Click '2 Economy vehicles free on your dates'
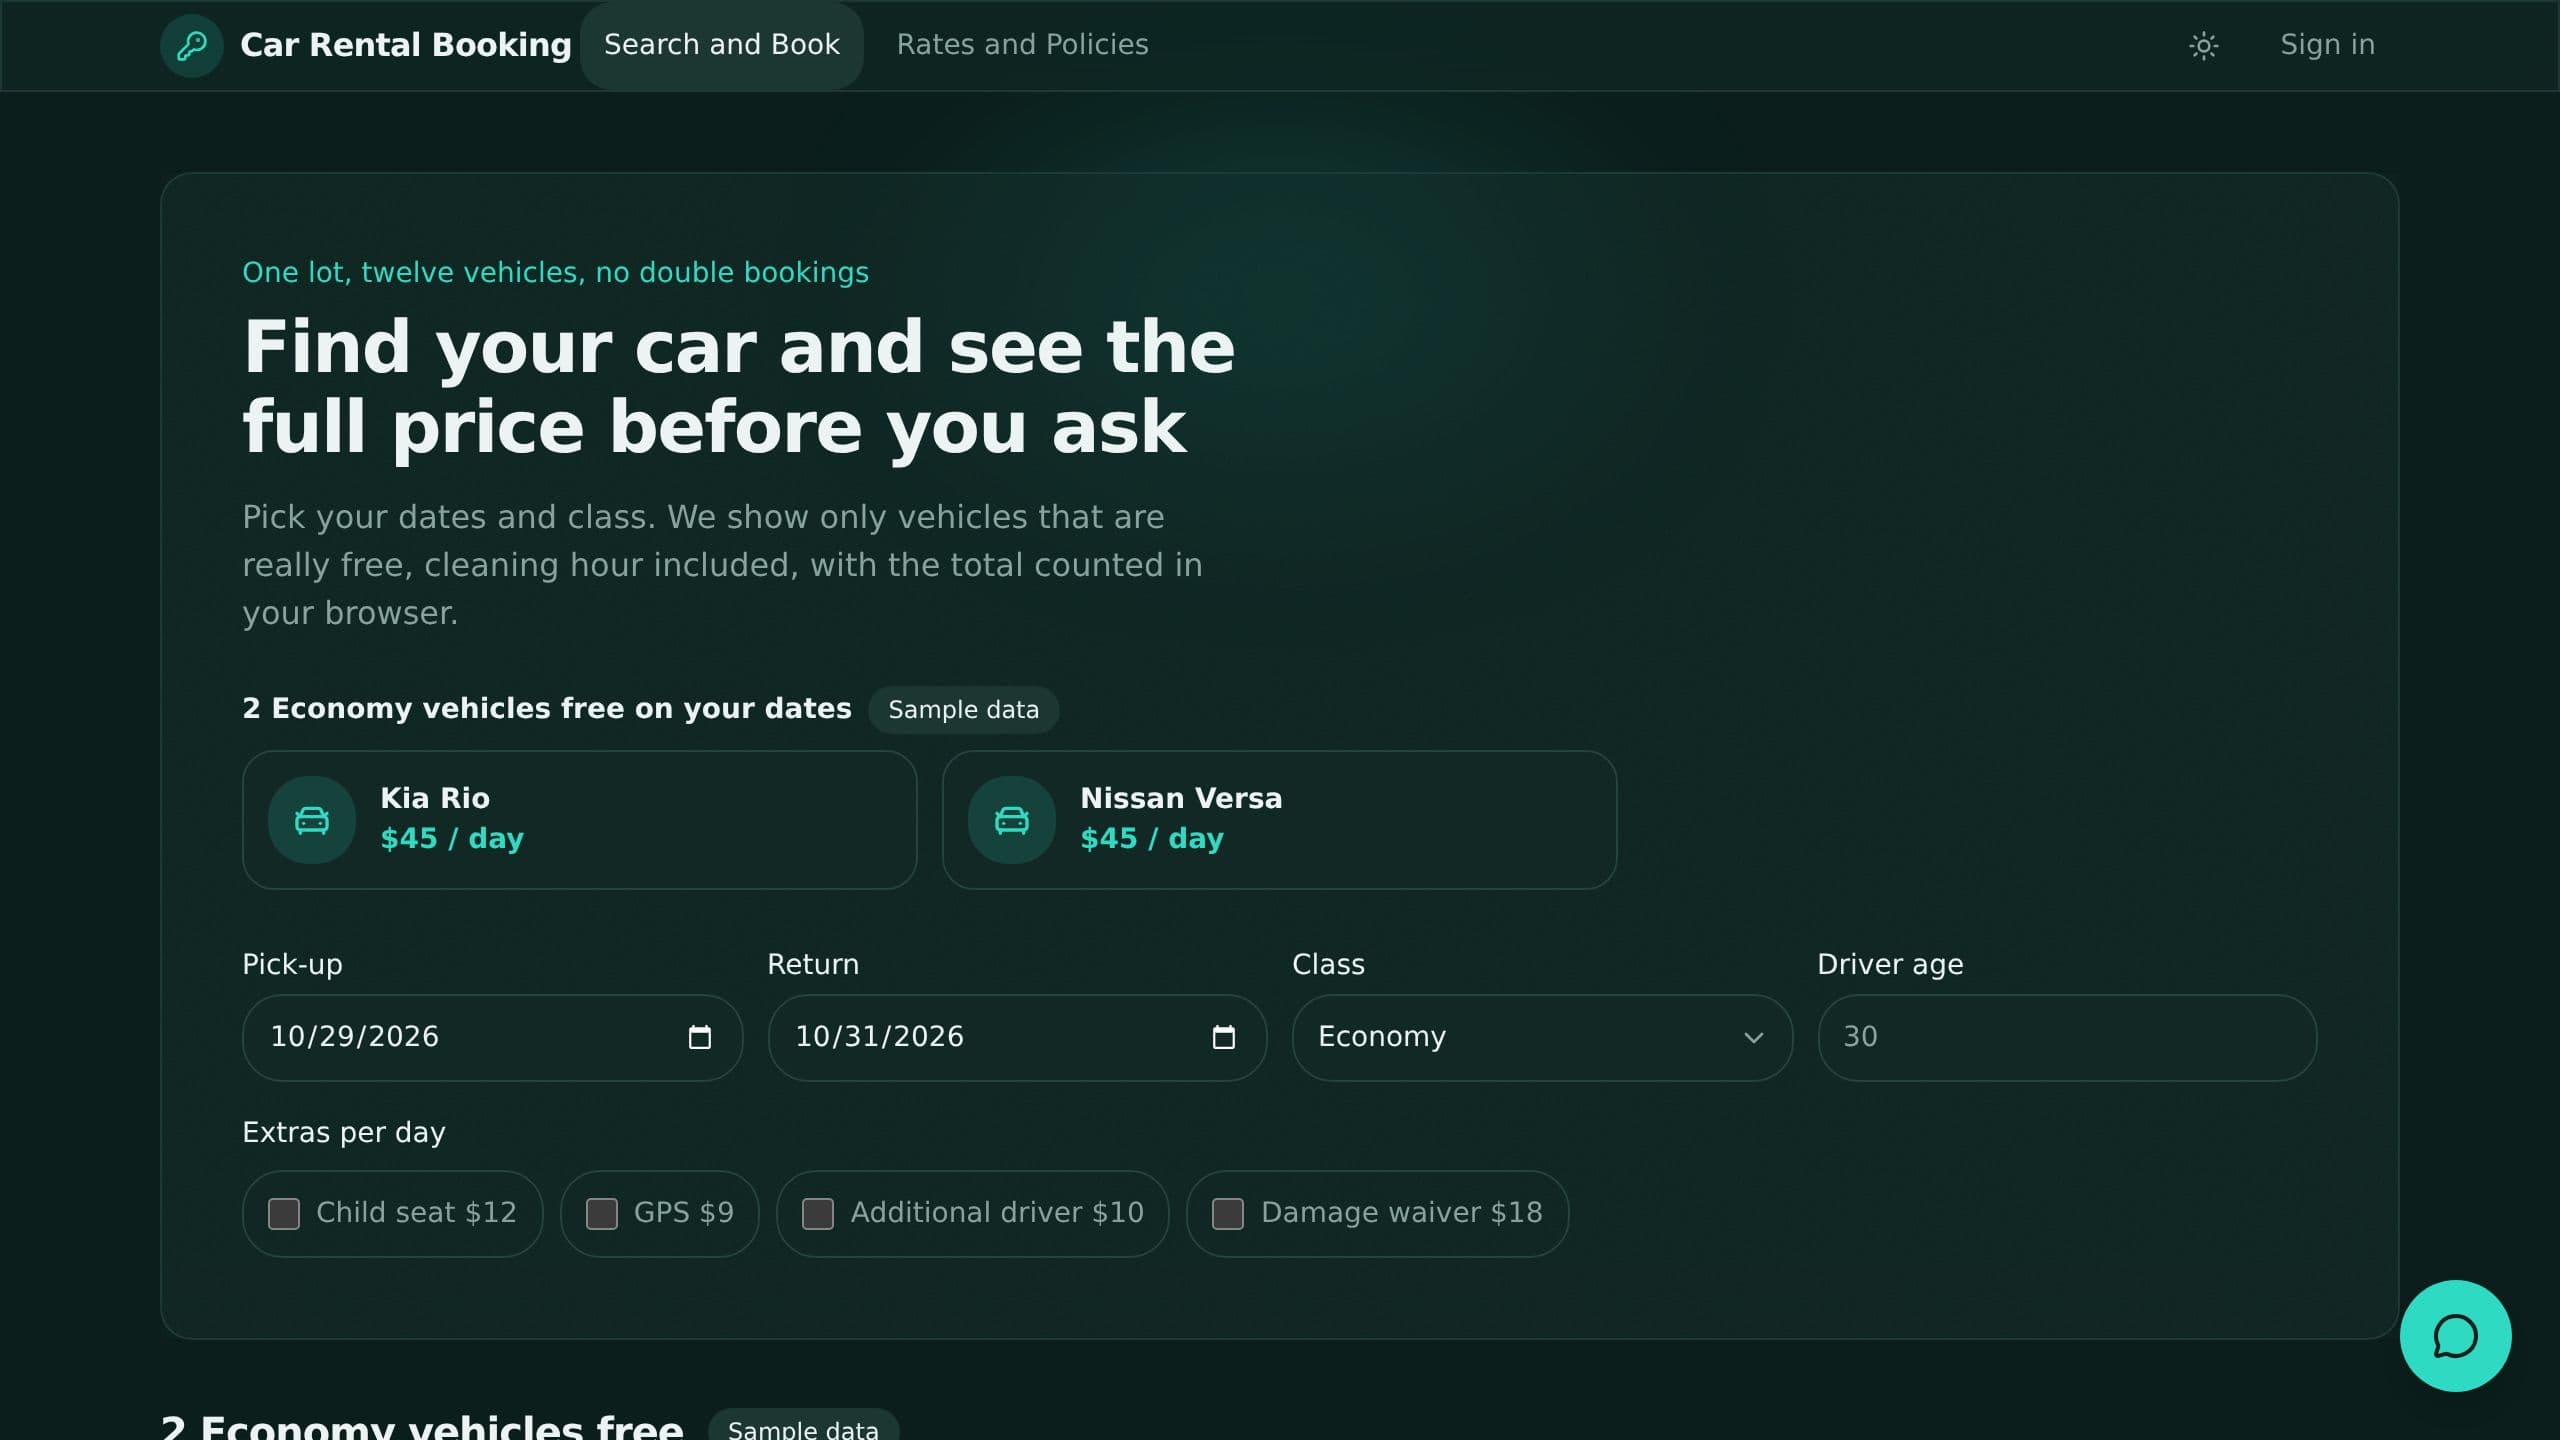 tap(547, 708)
